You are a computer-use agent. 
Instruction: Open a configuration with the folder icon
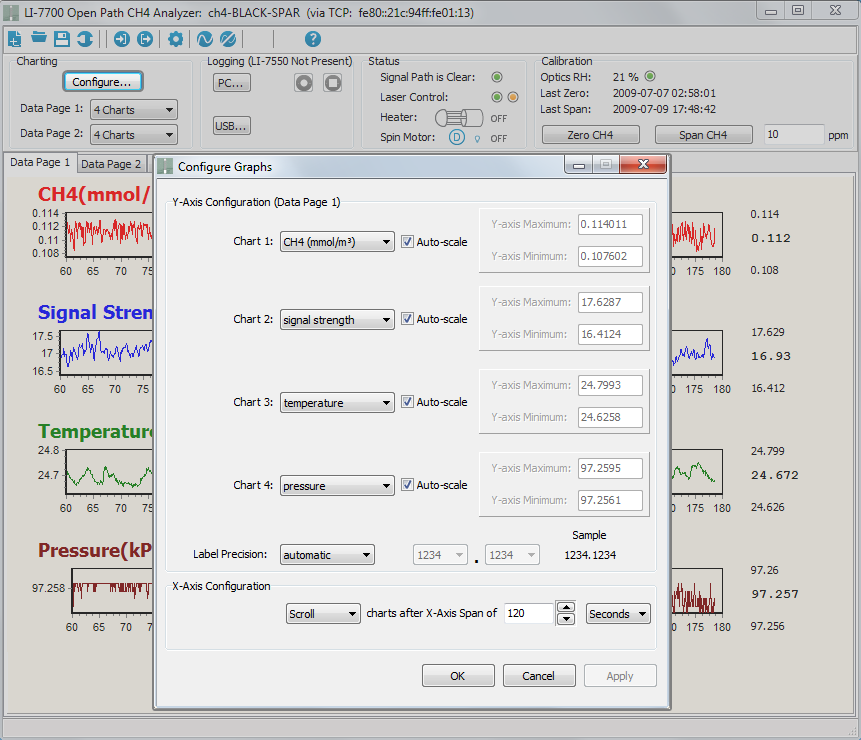(38, 37)
